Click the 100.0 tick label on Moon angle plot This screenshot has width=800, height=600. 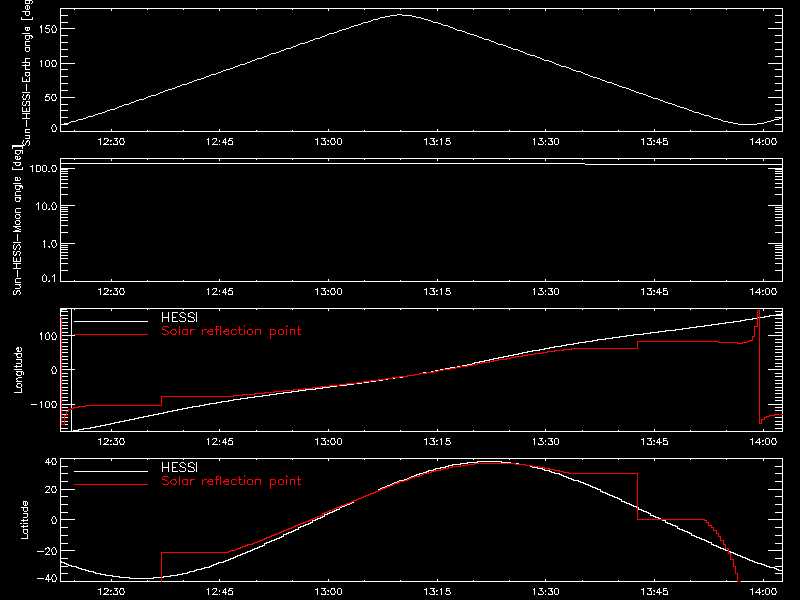(x=43, y=168)
